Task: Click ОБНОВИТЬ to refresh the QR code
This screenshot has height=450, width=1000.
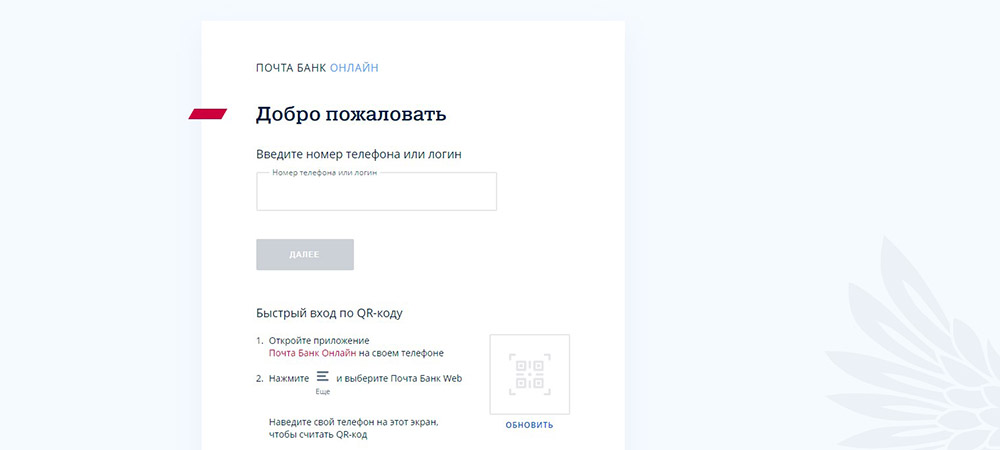Action: [x=529, y=425]
